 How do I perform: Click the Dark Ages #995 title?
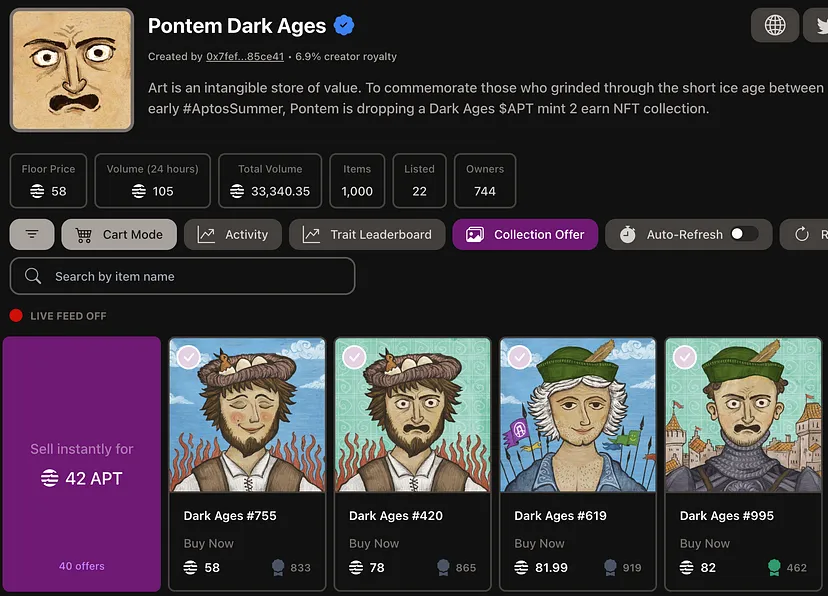click(727, 516)
